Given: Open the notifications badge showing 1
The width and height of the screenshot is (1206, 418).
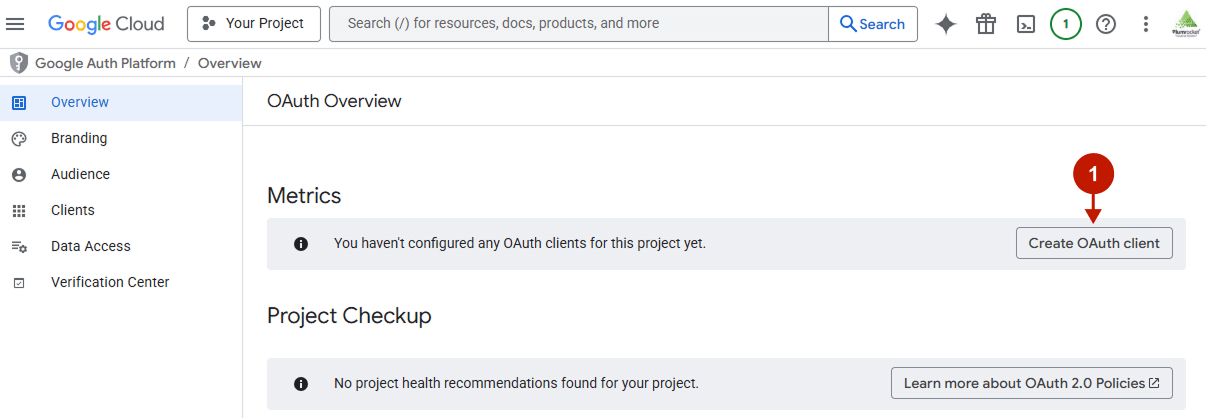Looking at the screenshot, I should tap(1066, 24).
